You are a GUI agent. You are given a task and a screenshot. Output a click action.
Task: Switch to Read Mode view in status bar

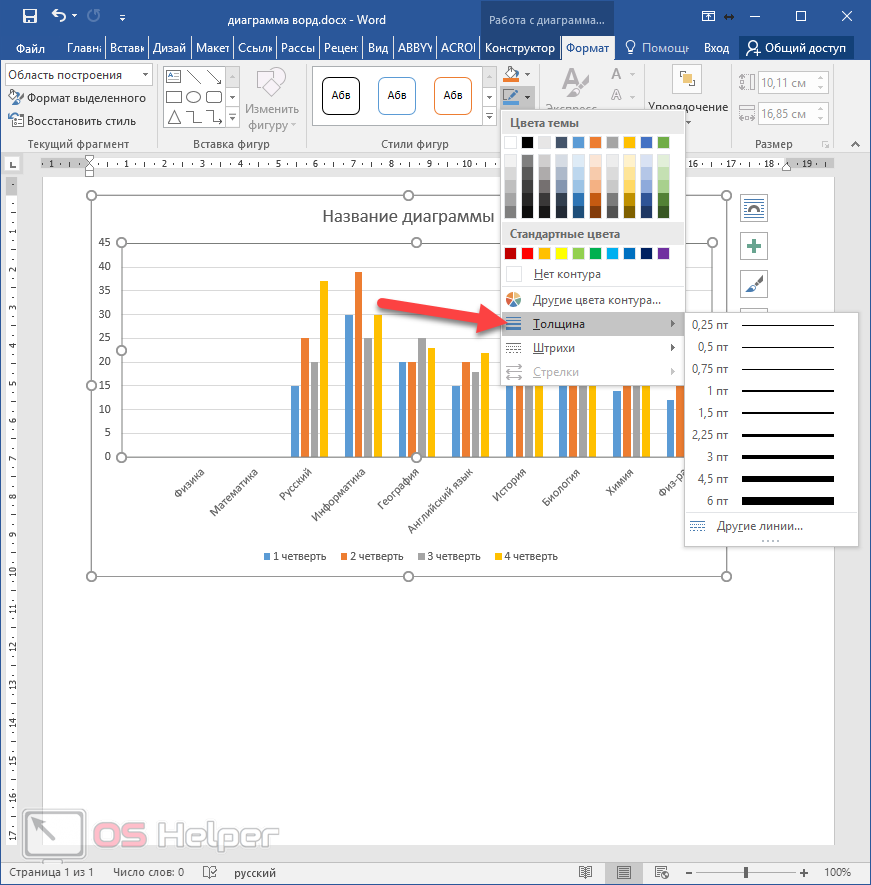(x=585, y=873)
